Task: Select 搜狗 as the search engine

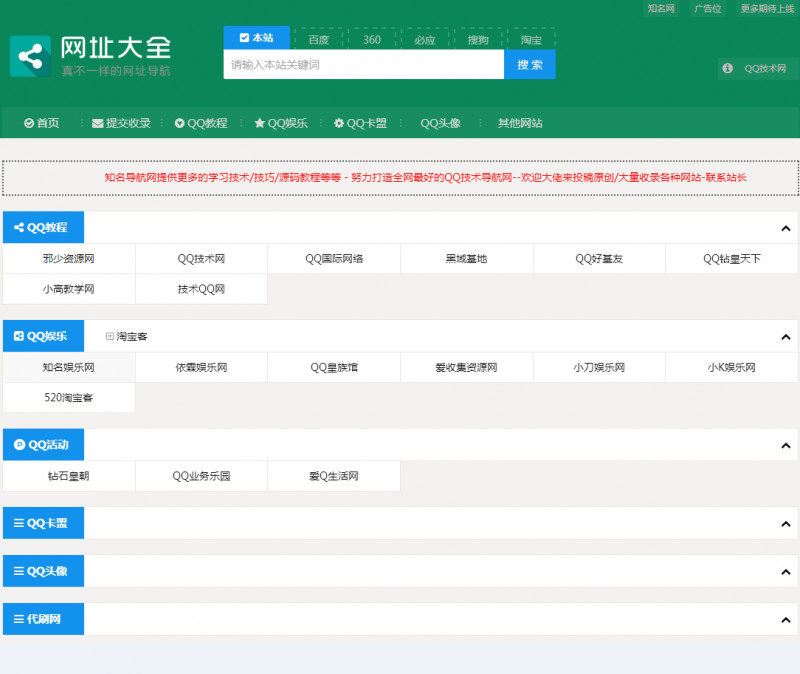Action: pyautogui.click(x=477, y=39)
